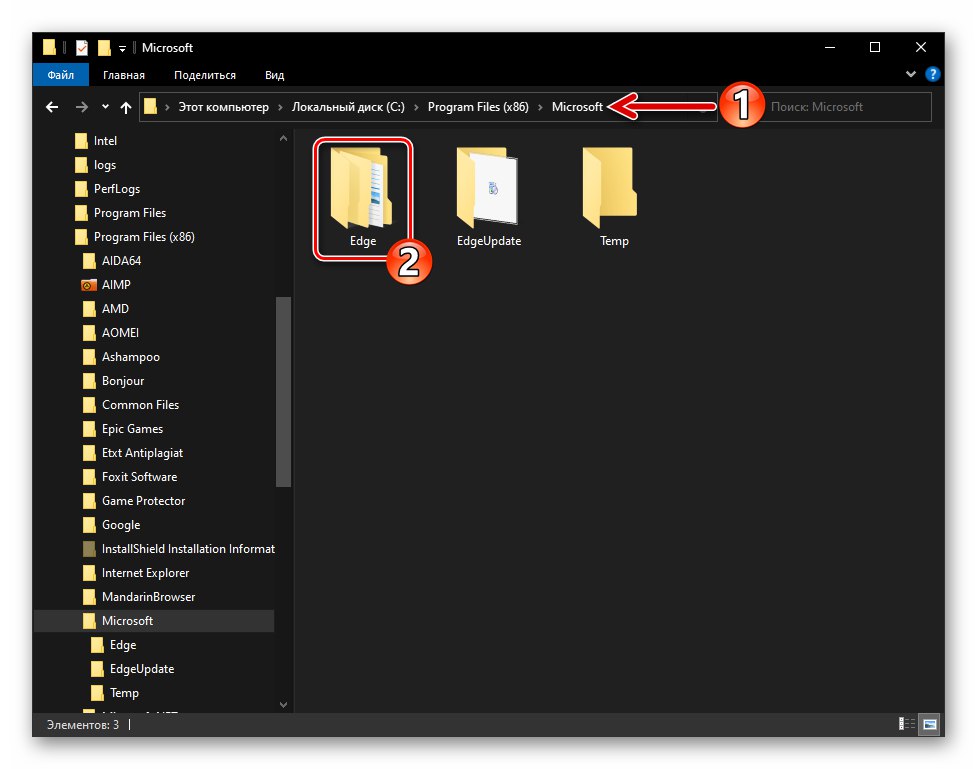Go forward with the right arrow button

click(82, 107)
